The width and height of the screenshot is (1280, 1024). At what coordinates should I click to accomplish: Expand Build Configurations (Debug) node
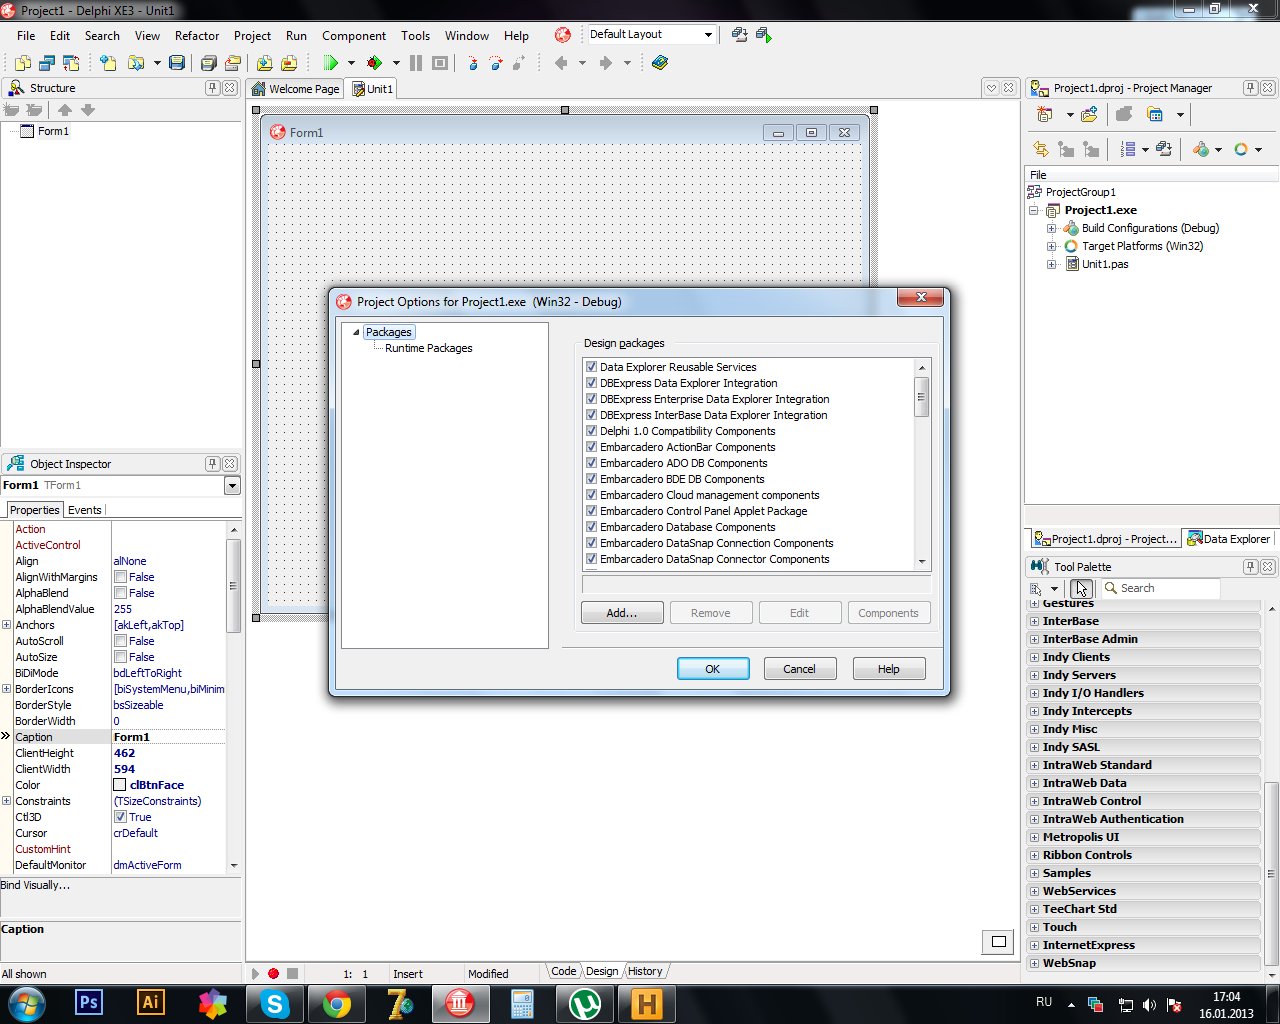pyautogui.click(x=1051, y=229)
